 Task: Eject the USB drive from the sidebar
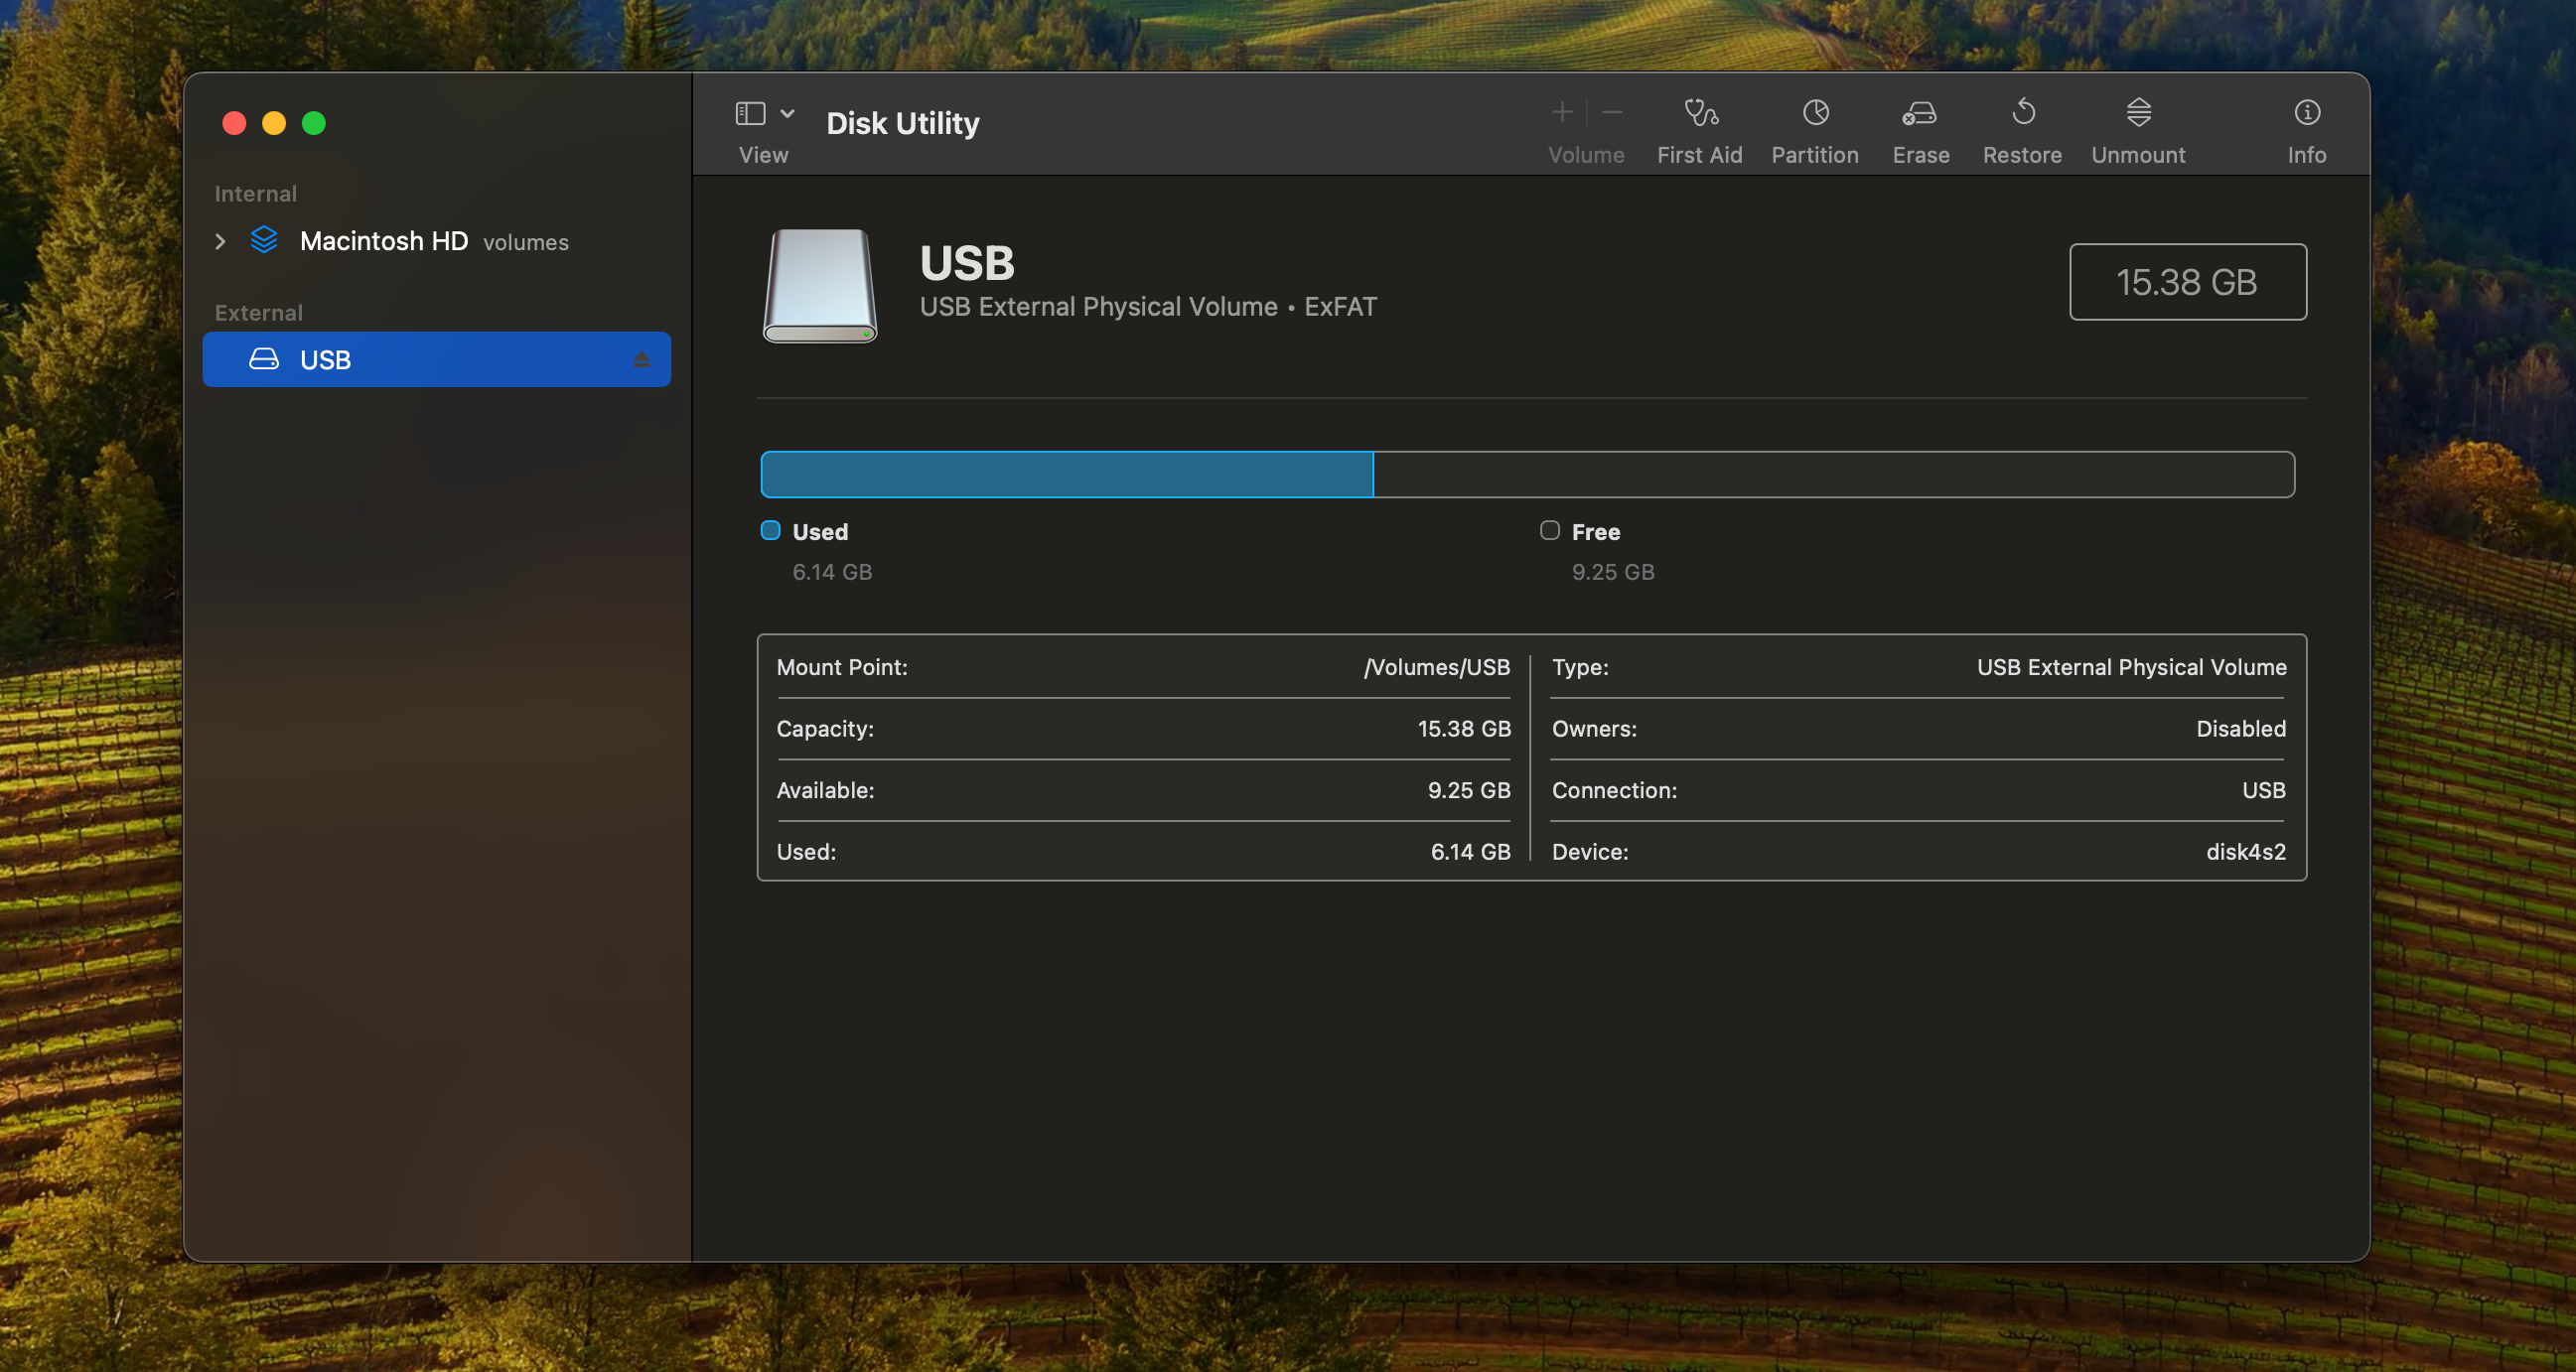(x=641, y=359)
